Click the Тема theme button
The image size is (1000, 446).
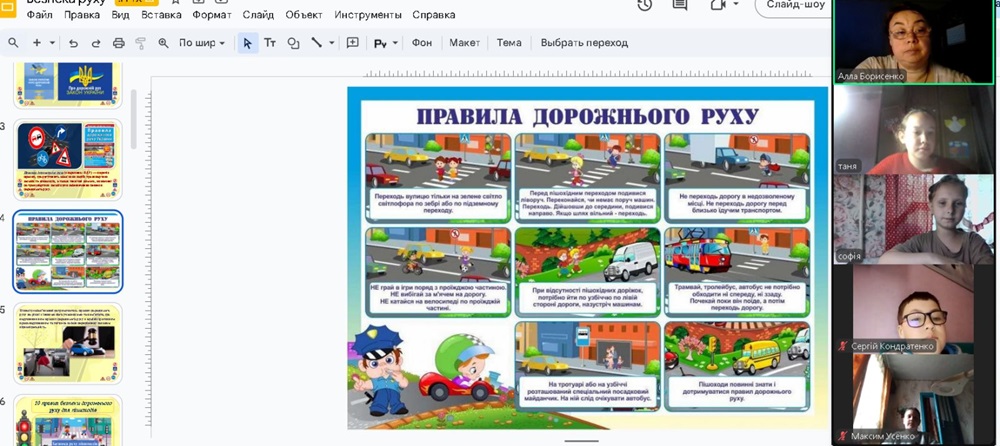509,43
